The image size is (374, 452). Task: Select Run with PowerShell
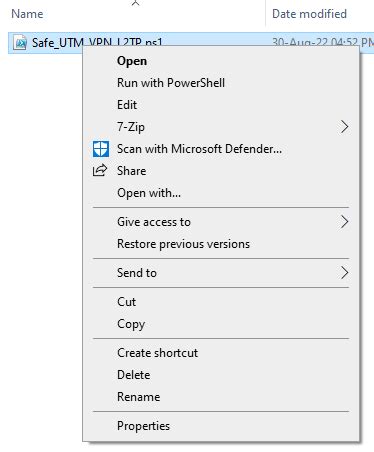[x=171, y=83]
